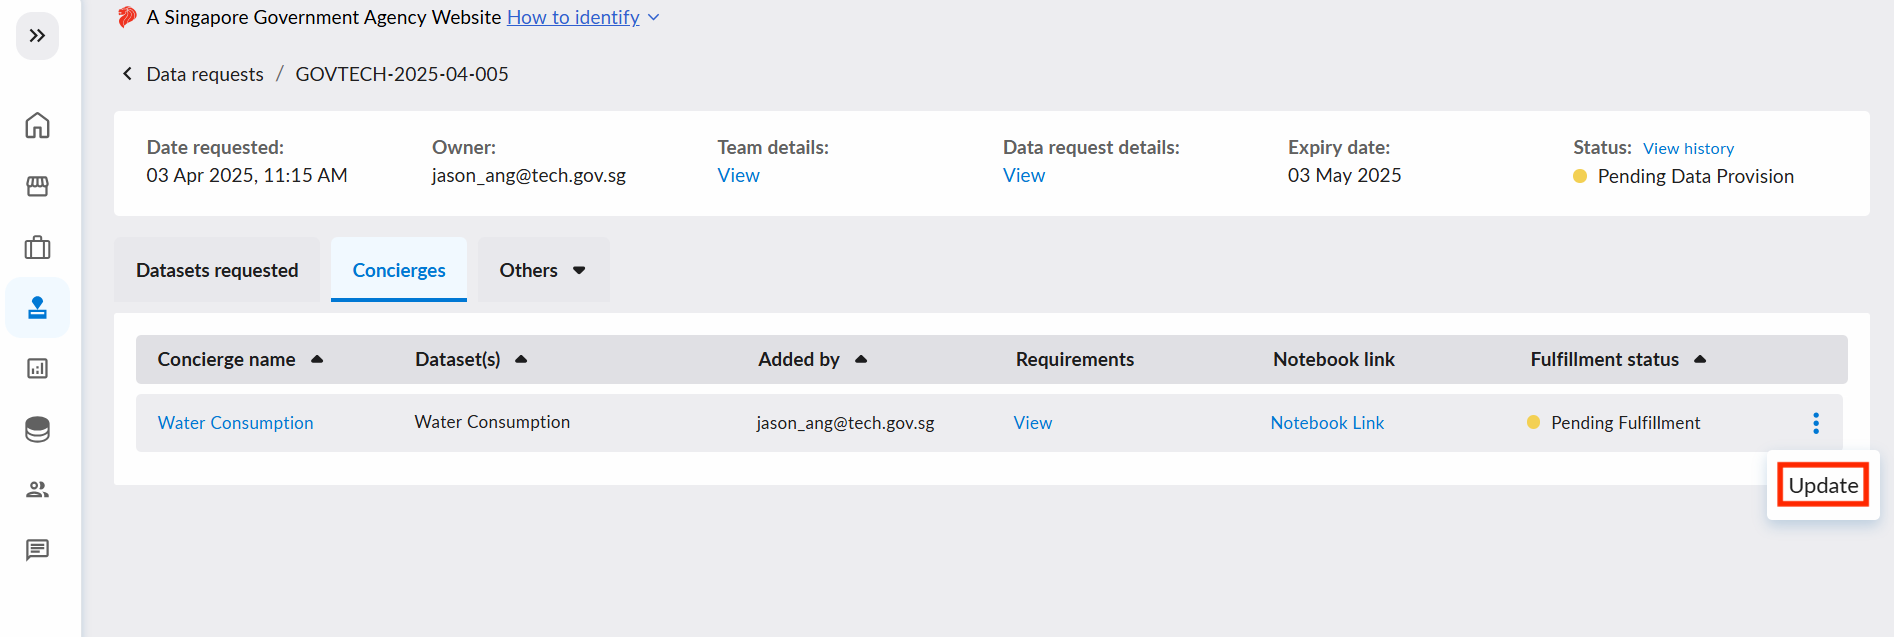The width and height of the screenshot is (1894, 637).
Task: Select the Concierges tab
Action: tap(399, 270)
